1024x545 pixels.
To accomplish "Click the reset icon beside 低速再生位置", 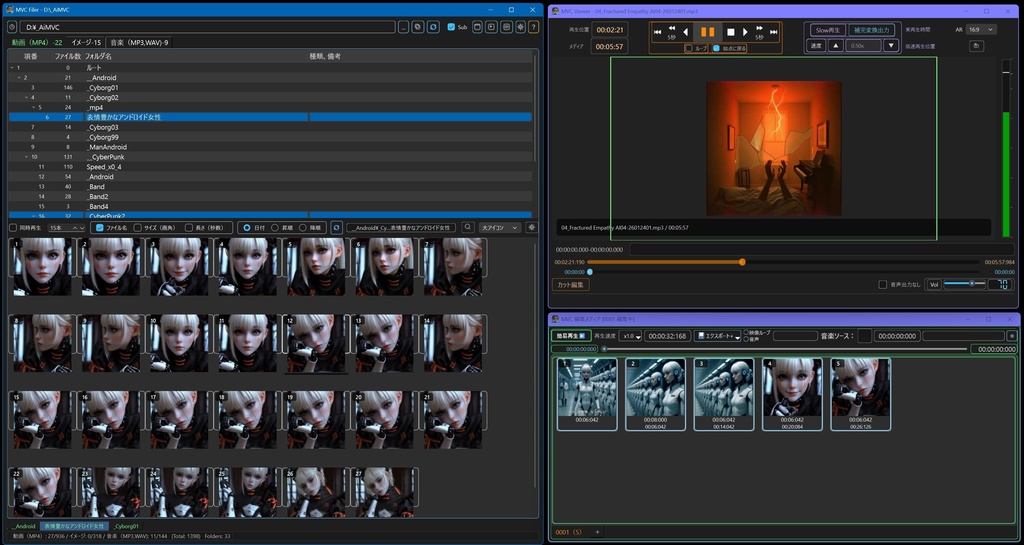I will (x=976, y=46).
